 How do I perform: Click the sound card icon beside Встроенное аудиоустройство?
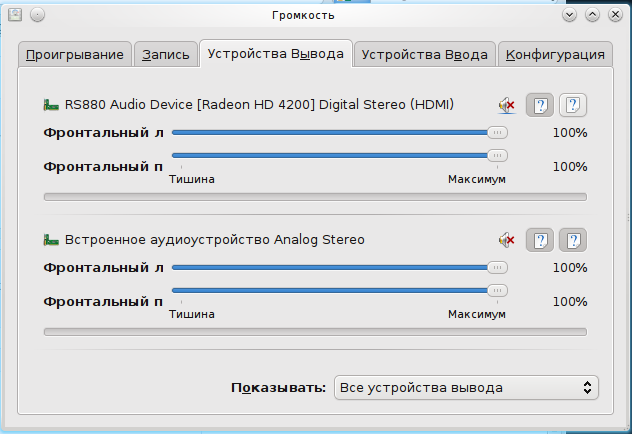point(51,240)
